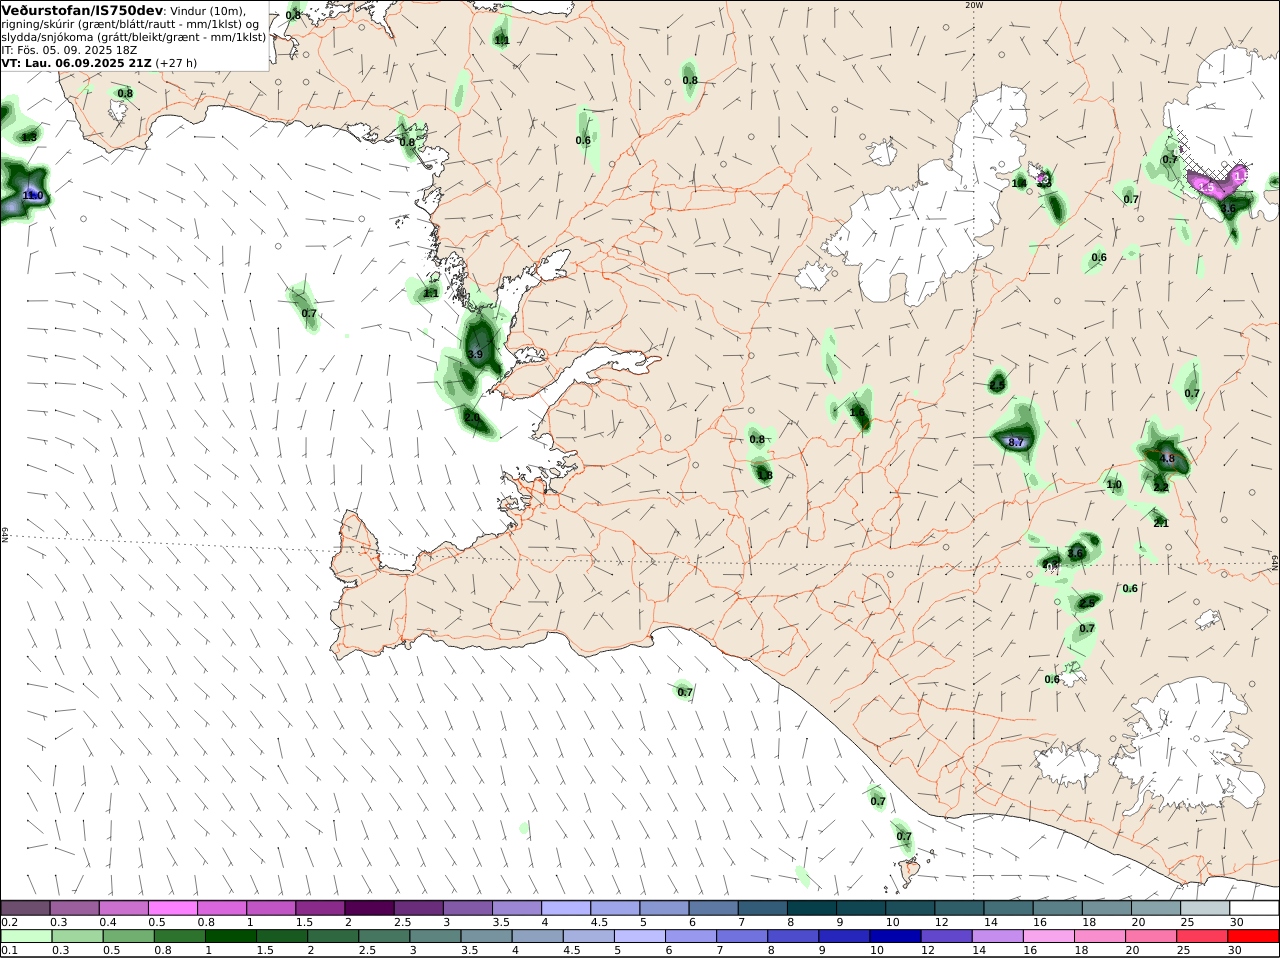Select dark green rain swatch above lower 1 label
This screenshot has width=1280, height=958.
pyautogui.click(x=231, y=936)
